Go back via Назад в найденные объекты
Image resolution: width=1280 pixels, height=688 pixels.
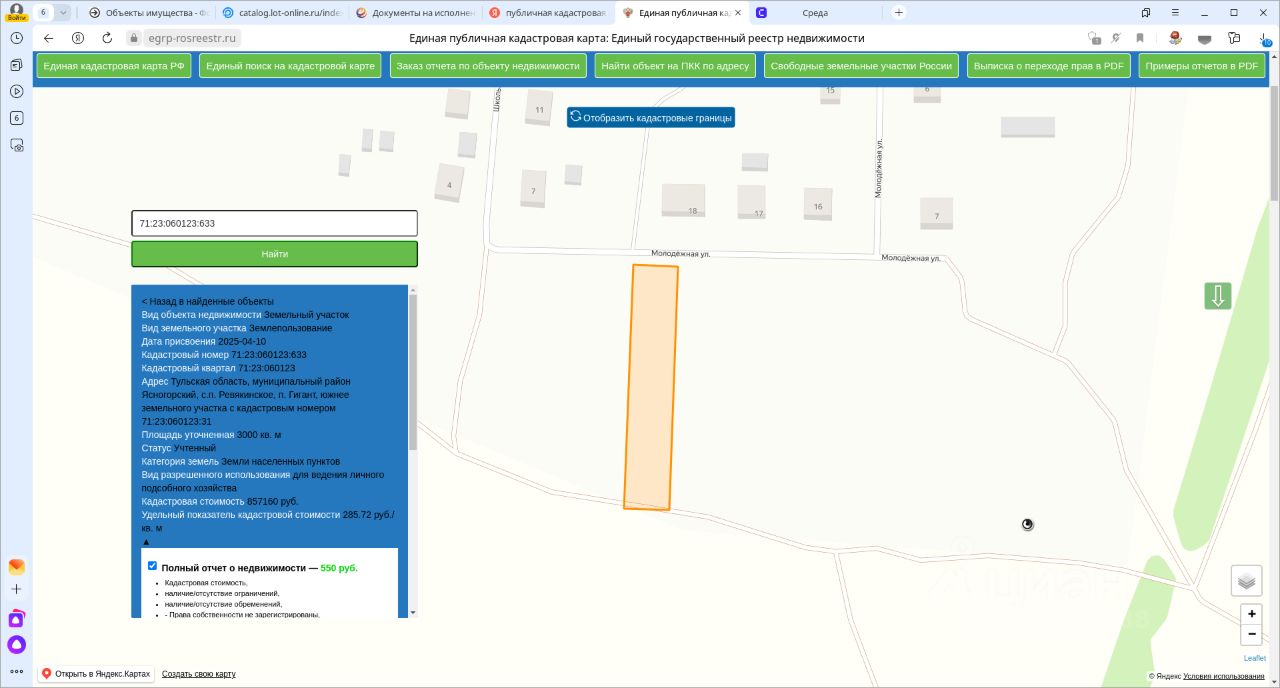(207, 301)
